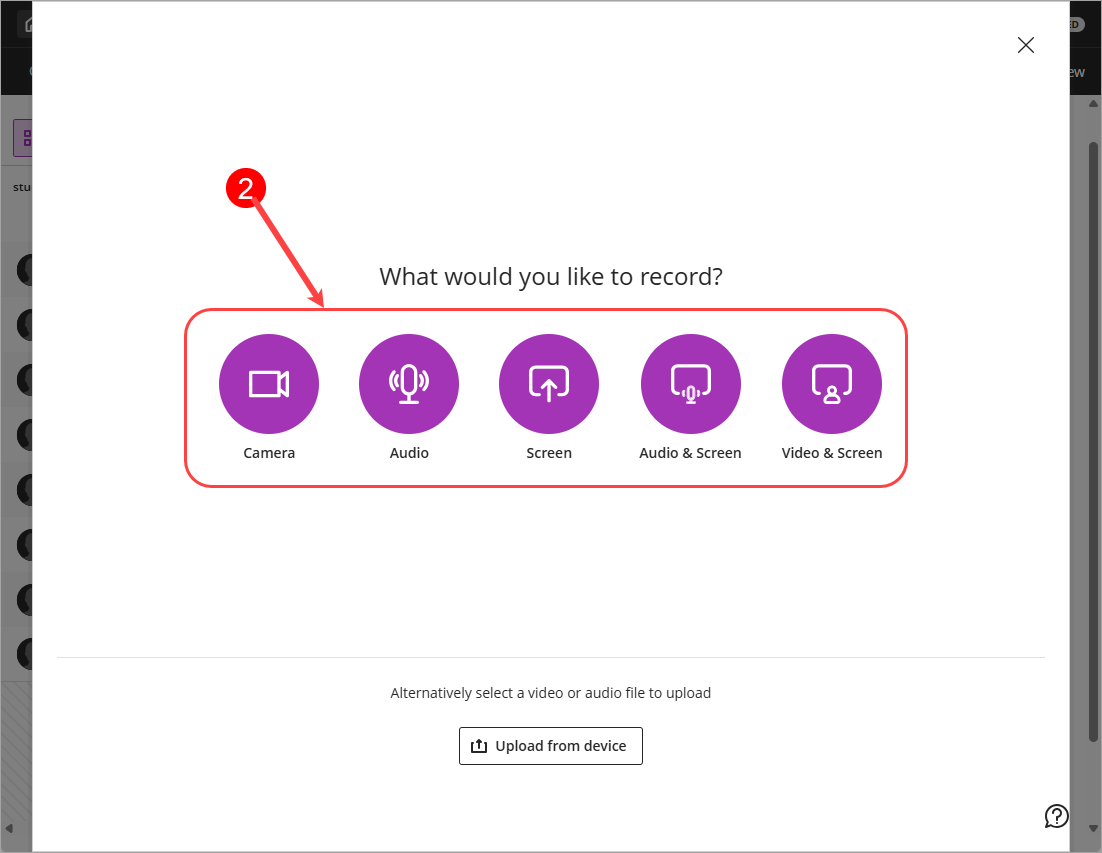The image size is (1102, 853).
Task: Choose the Video & Screen recording icon
Action: (x=831, y=384)
